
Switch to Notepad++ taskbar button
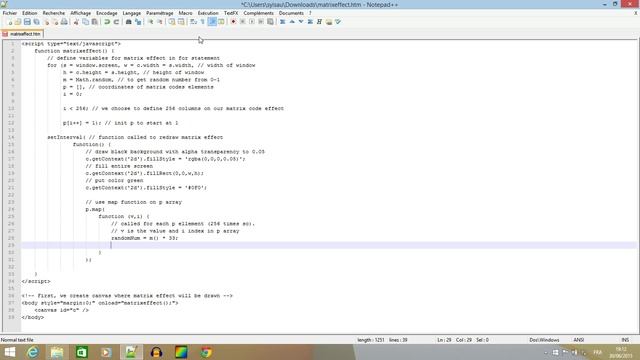[x=131, y=352]
